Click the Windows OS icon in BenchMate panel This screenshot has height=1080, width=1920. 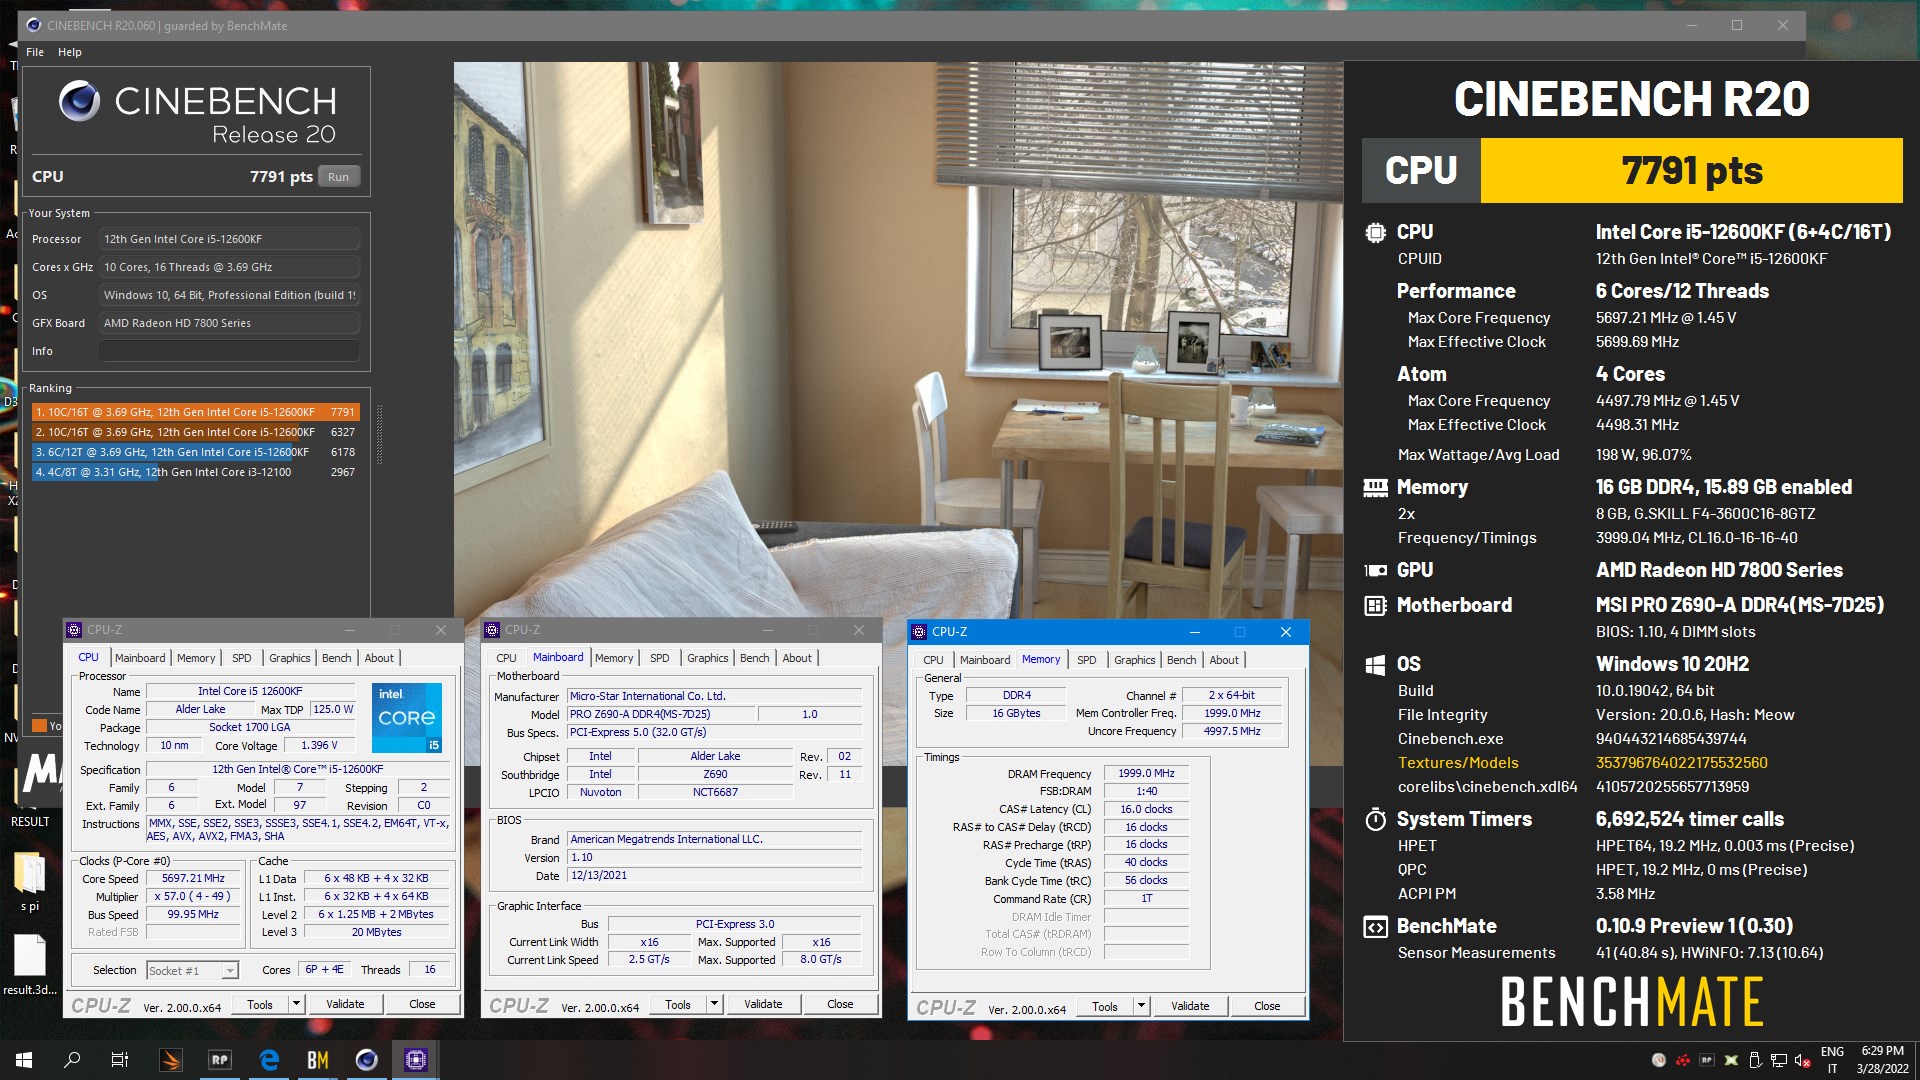(1375, 665)
